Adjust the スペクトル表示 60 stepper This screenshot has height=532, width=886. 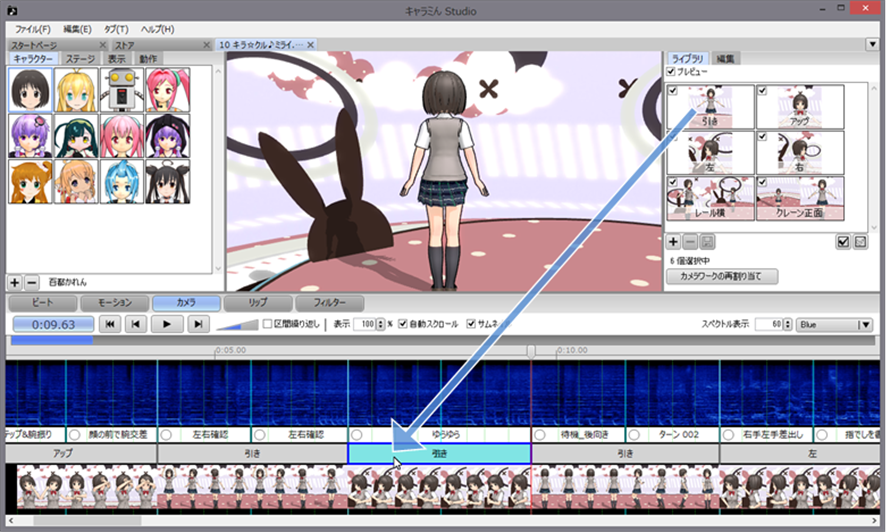(787, 325)
